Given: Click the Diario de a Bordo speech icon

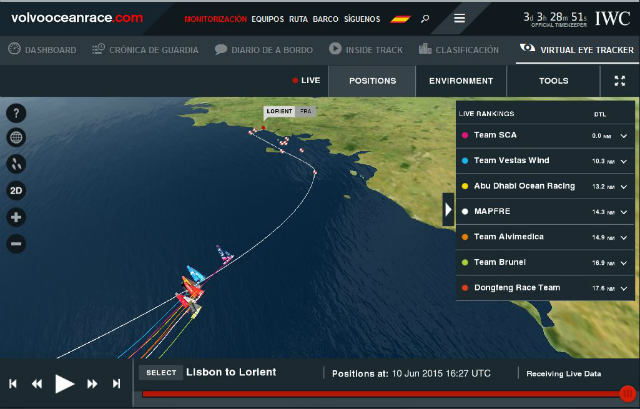Looking at the screenshot, I should pyautogui.click(x=221, y=49).
